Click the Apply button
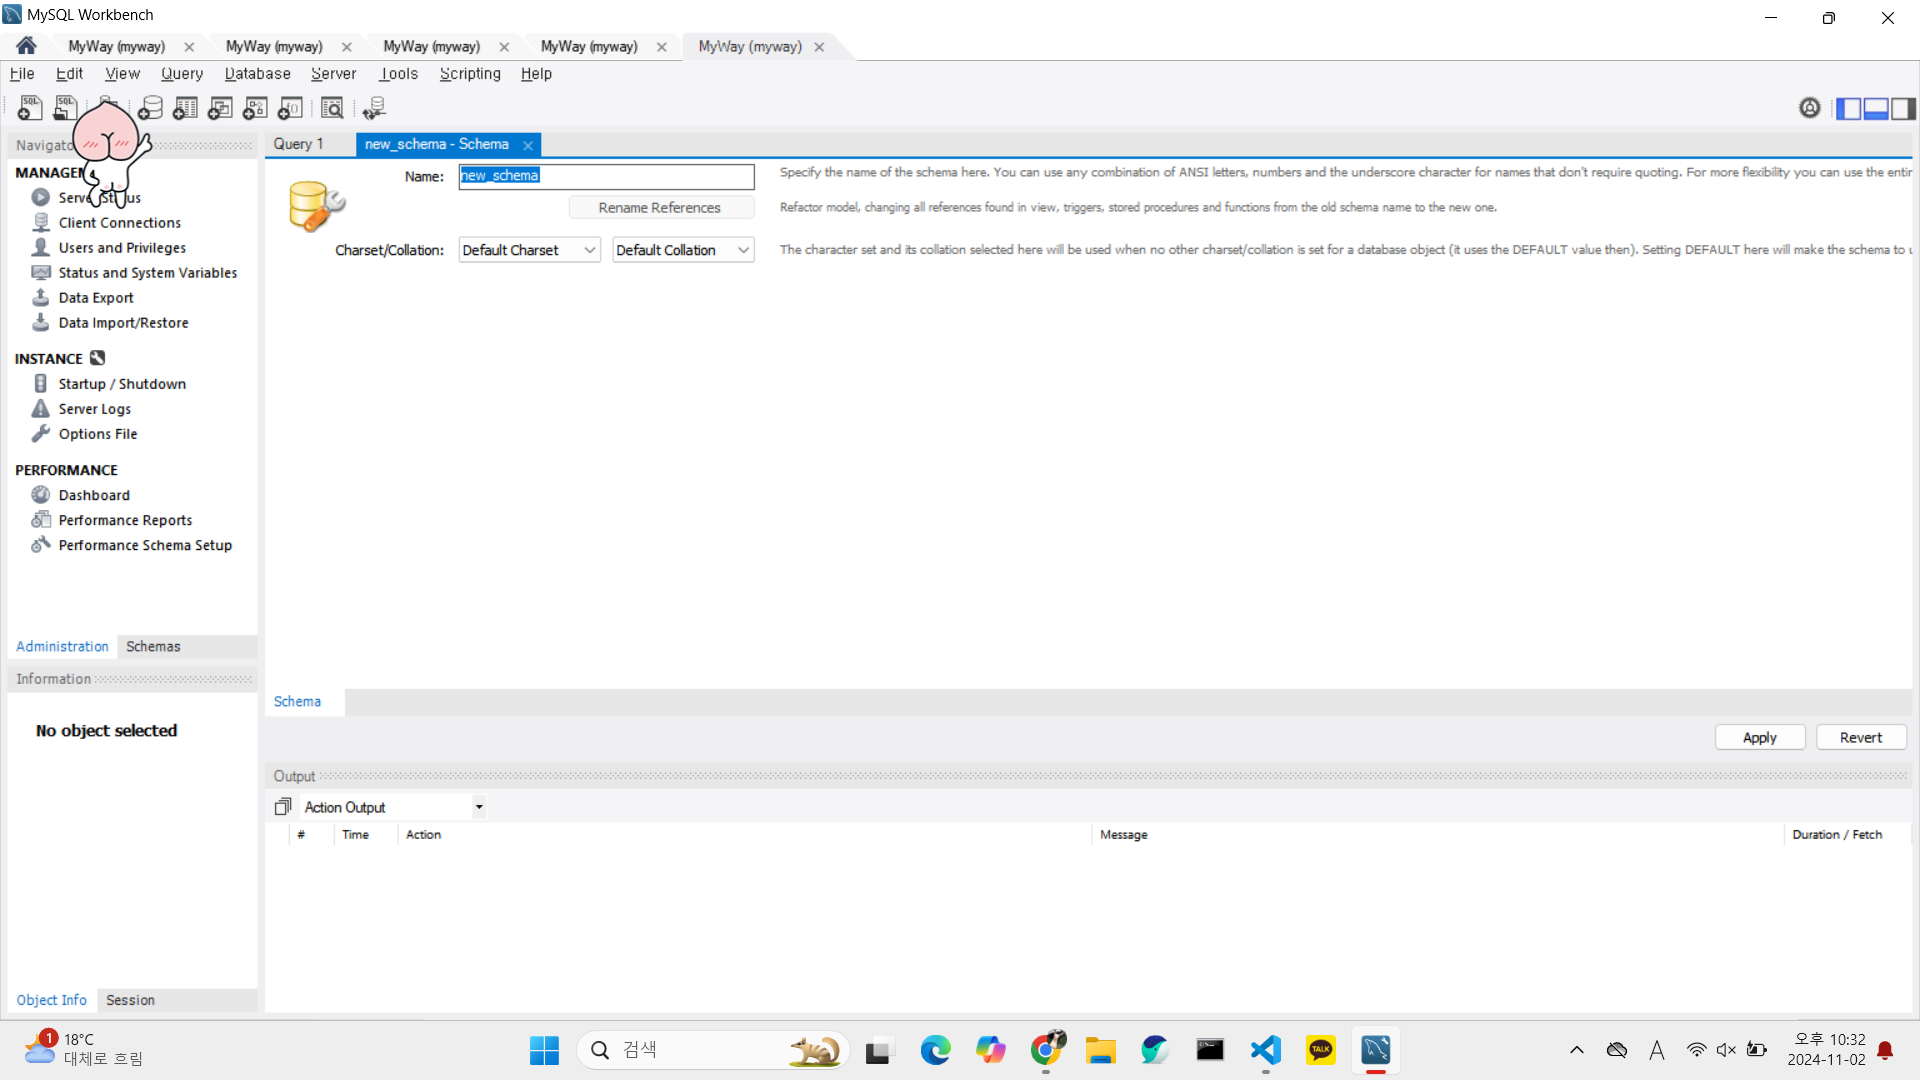This screenshot has height=1080, width=1920. [1759, 737]
